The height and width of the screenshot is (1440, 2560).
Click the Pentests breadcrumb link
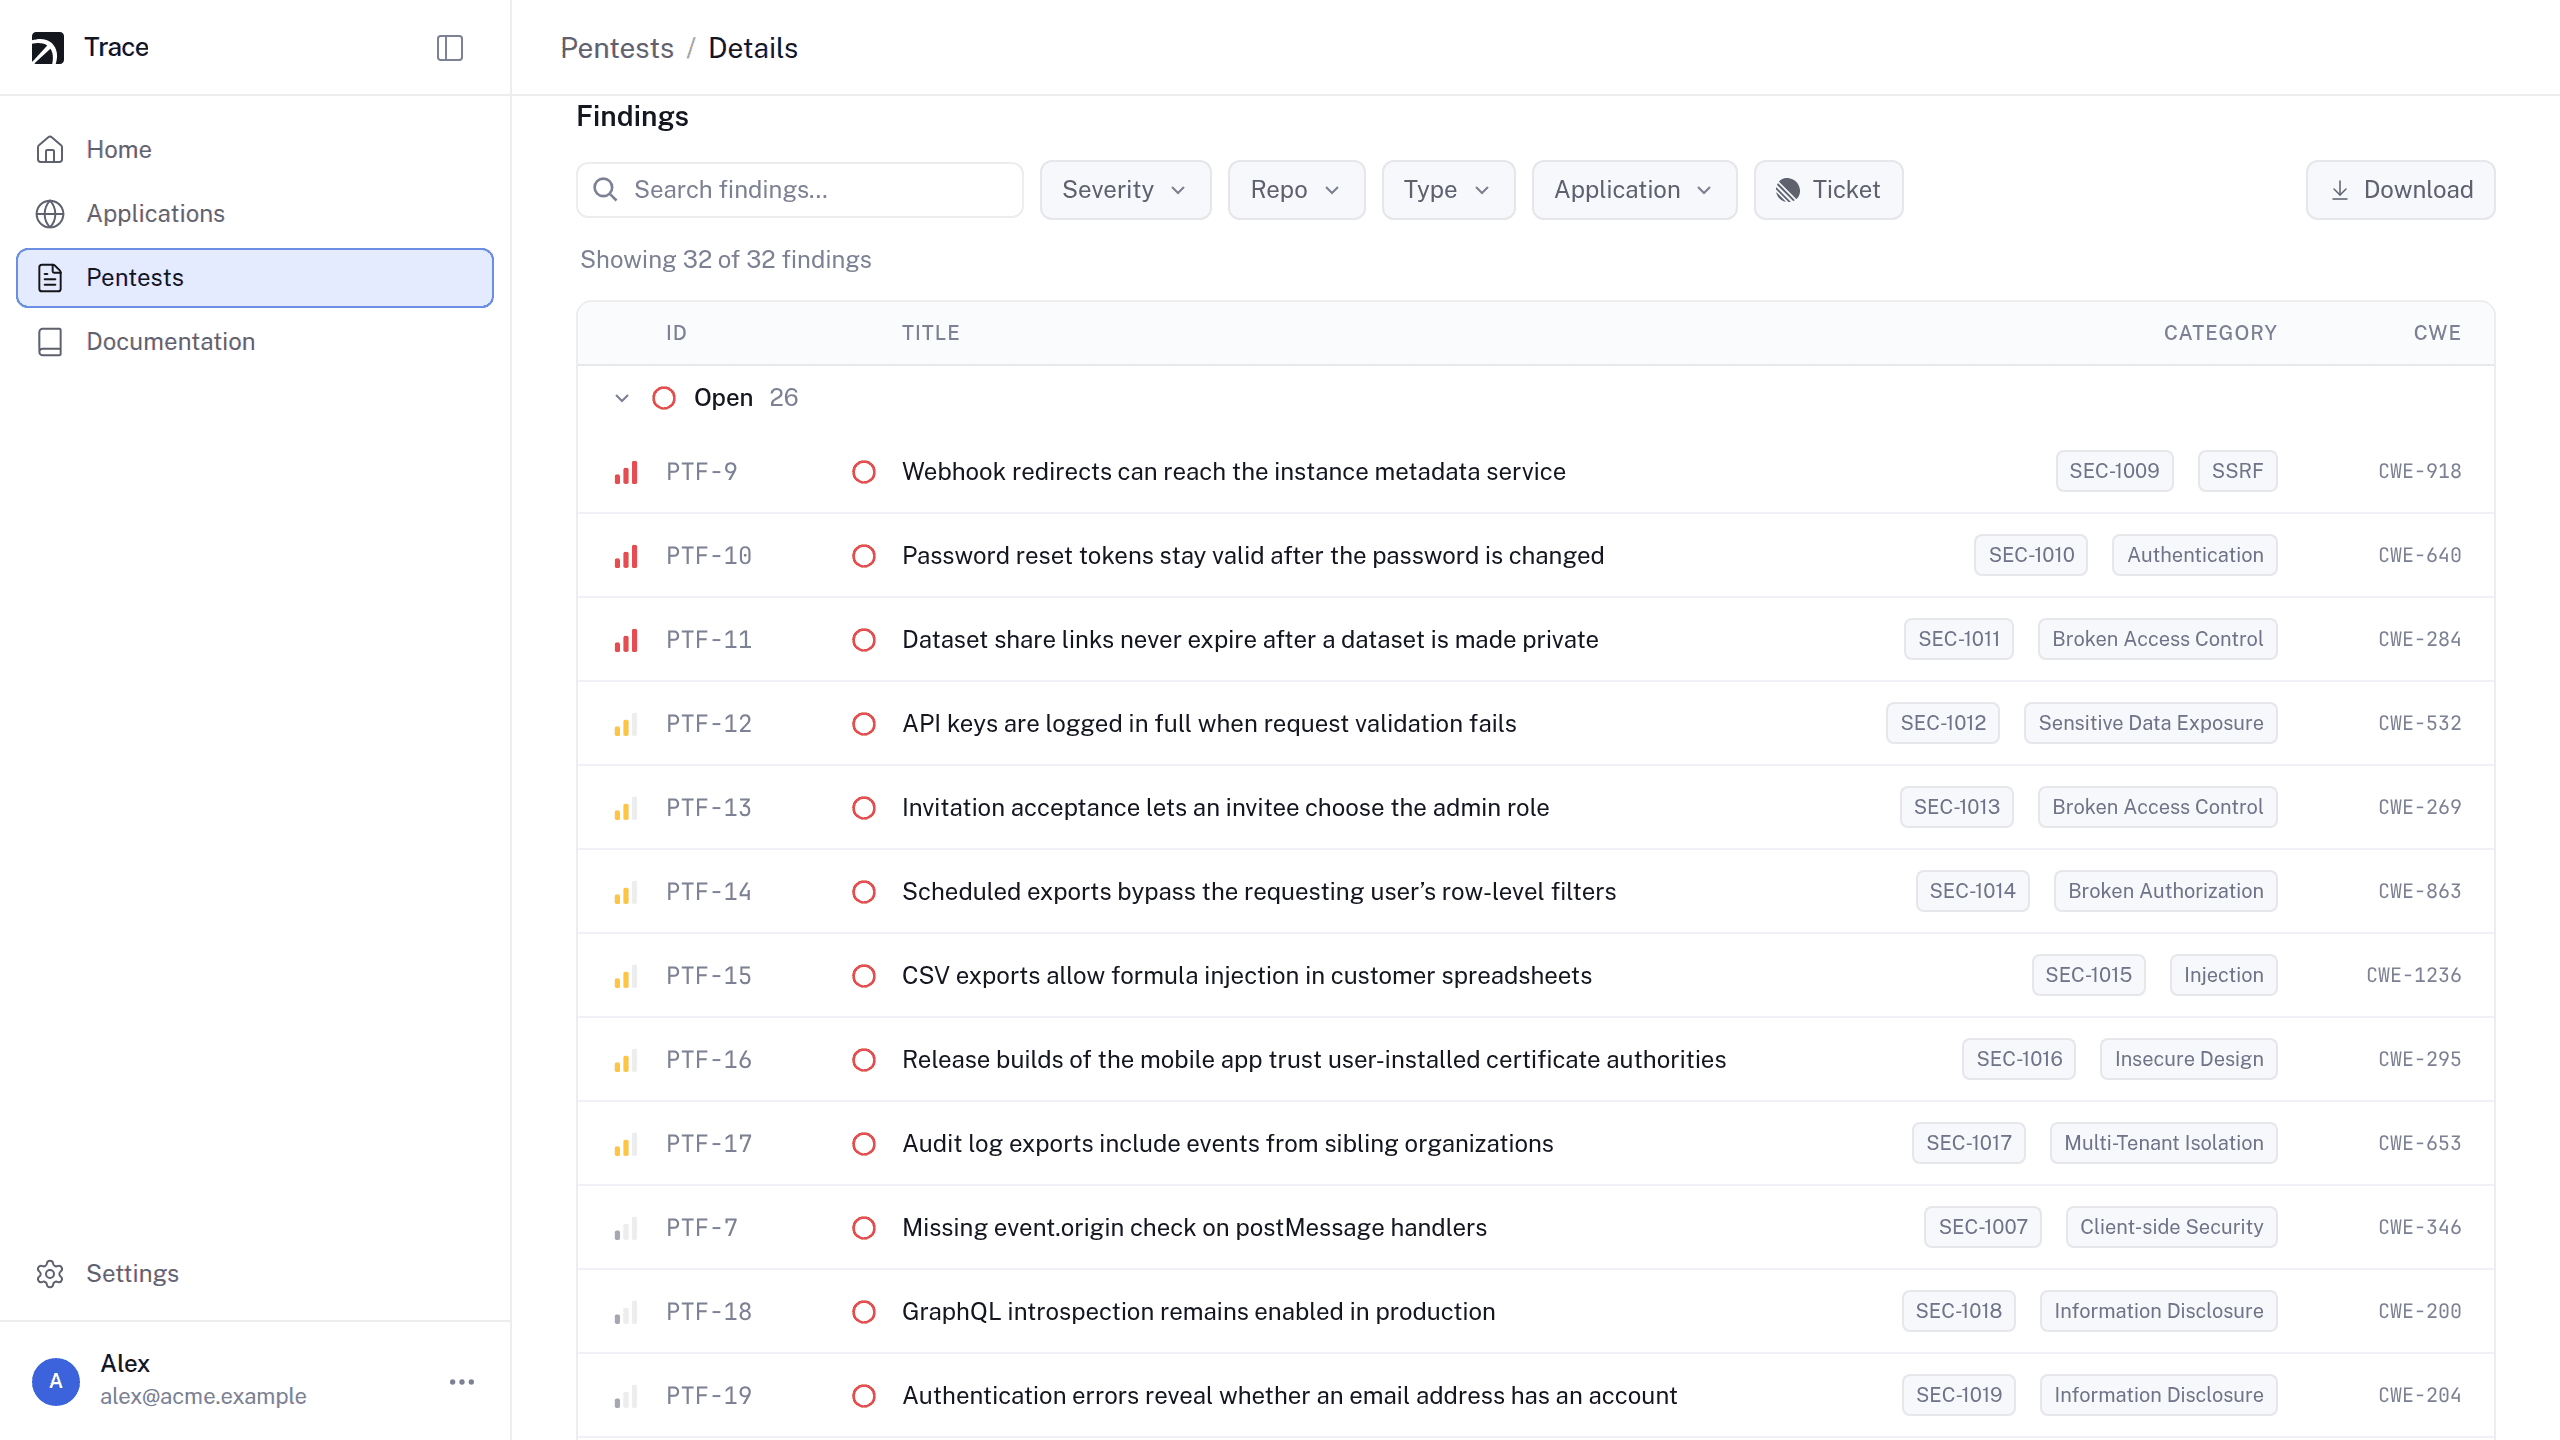[617, 48]
